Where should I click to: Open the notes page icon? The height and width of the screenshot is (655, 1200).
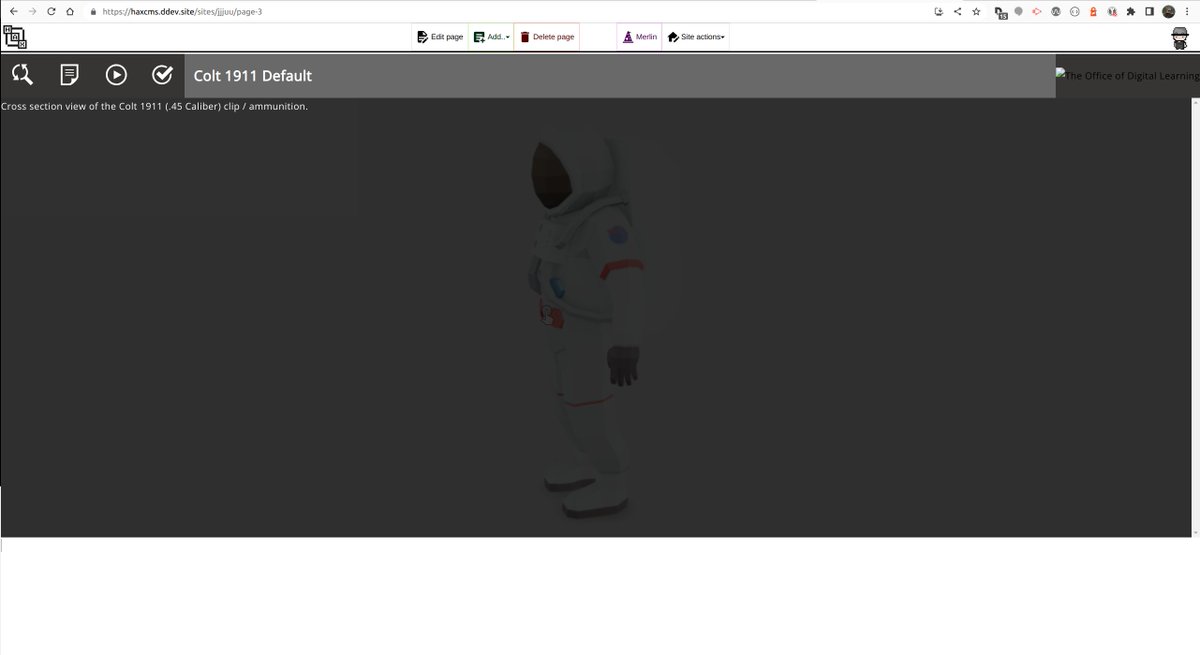pos(69,75)
